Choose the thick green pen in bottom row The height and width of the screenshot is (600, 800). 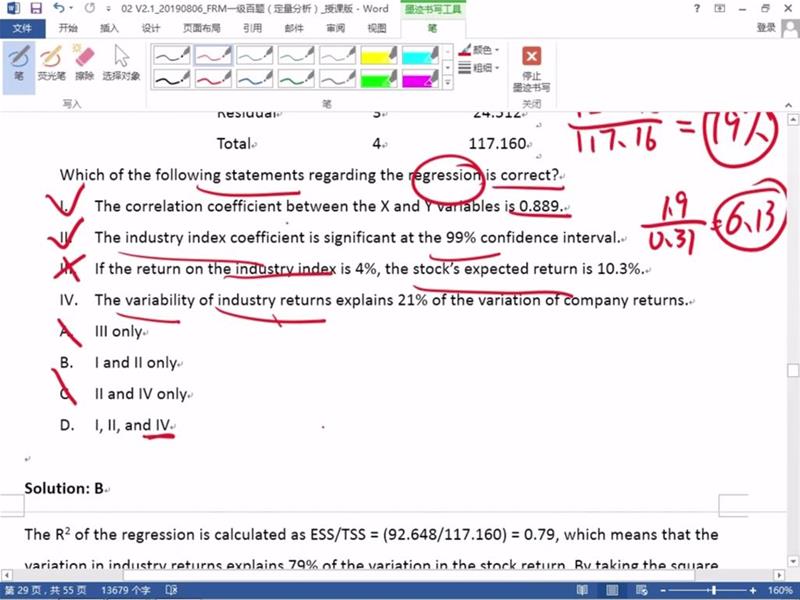click(x=296, y=79)
